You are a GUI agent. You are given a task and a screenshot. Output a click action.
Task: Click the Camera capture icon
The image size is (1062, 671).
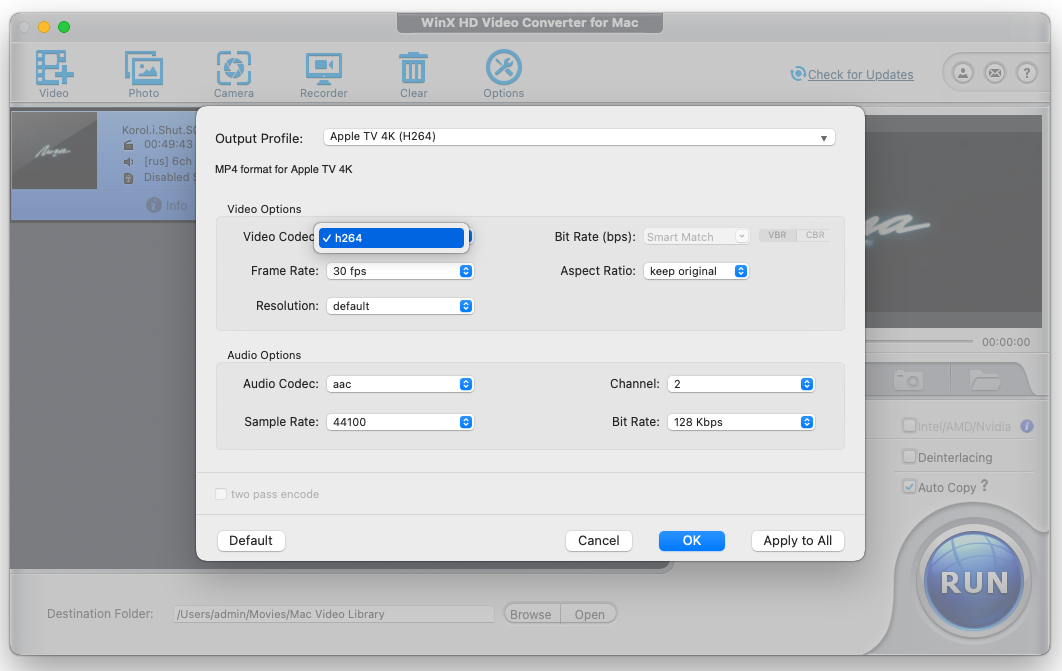click(x=233, y=70)
